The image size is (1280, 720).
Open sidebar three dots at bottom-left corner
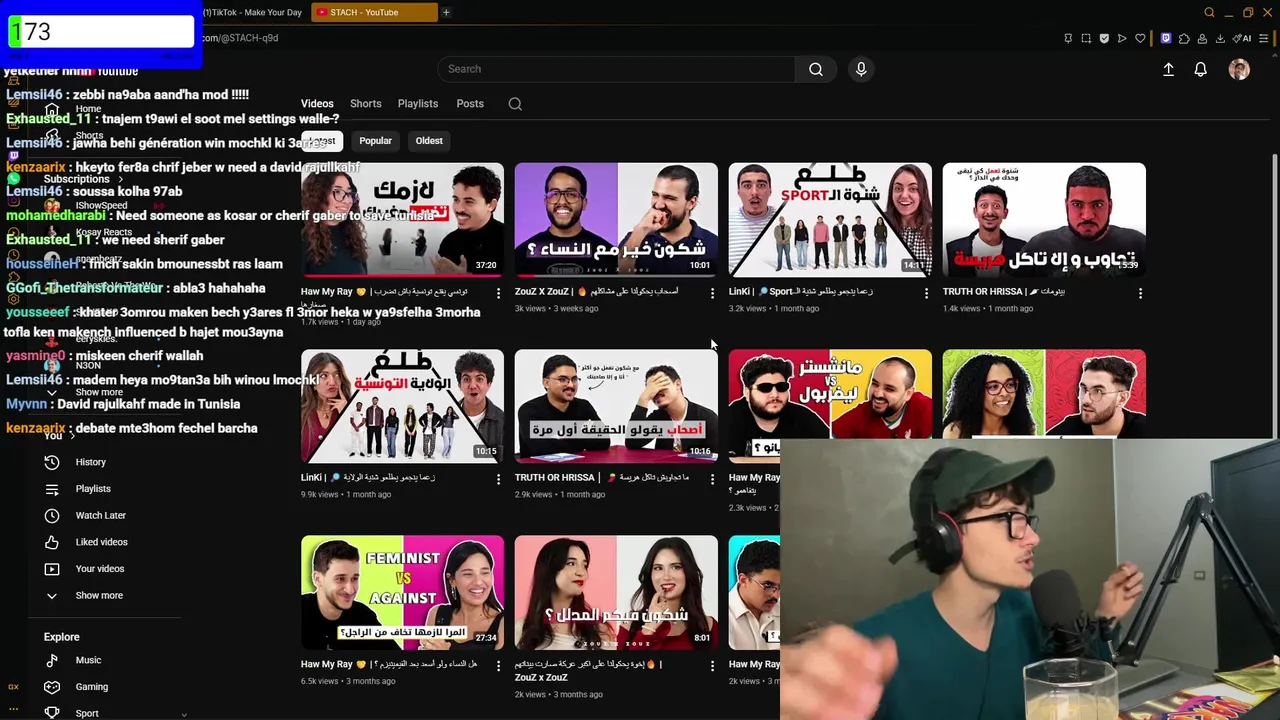coord(13,709)
